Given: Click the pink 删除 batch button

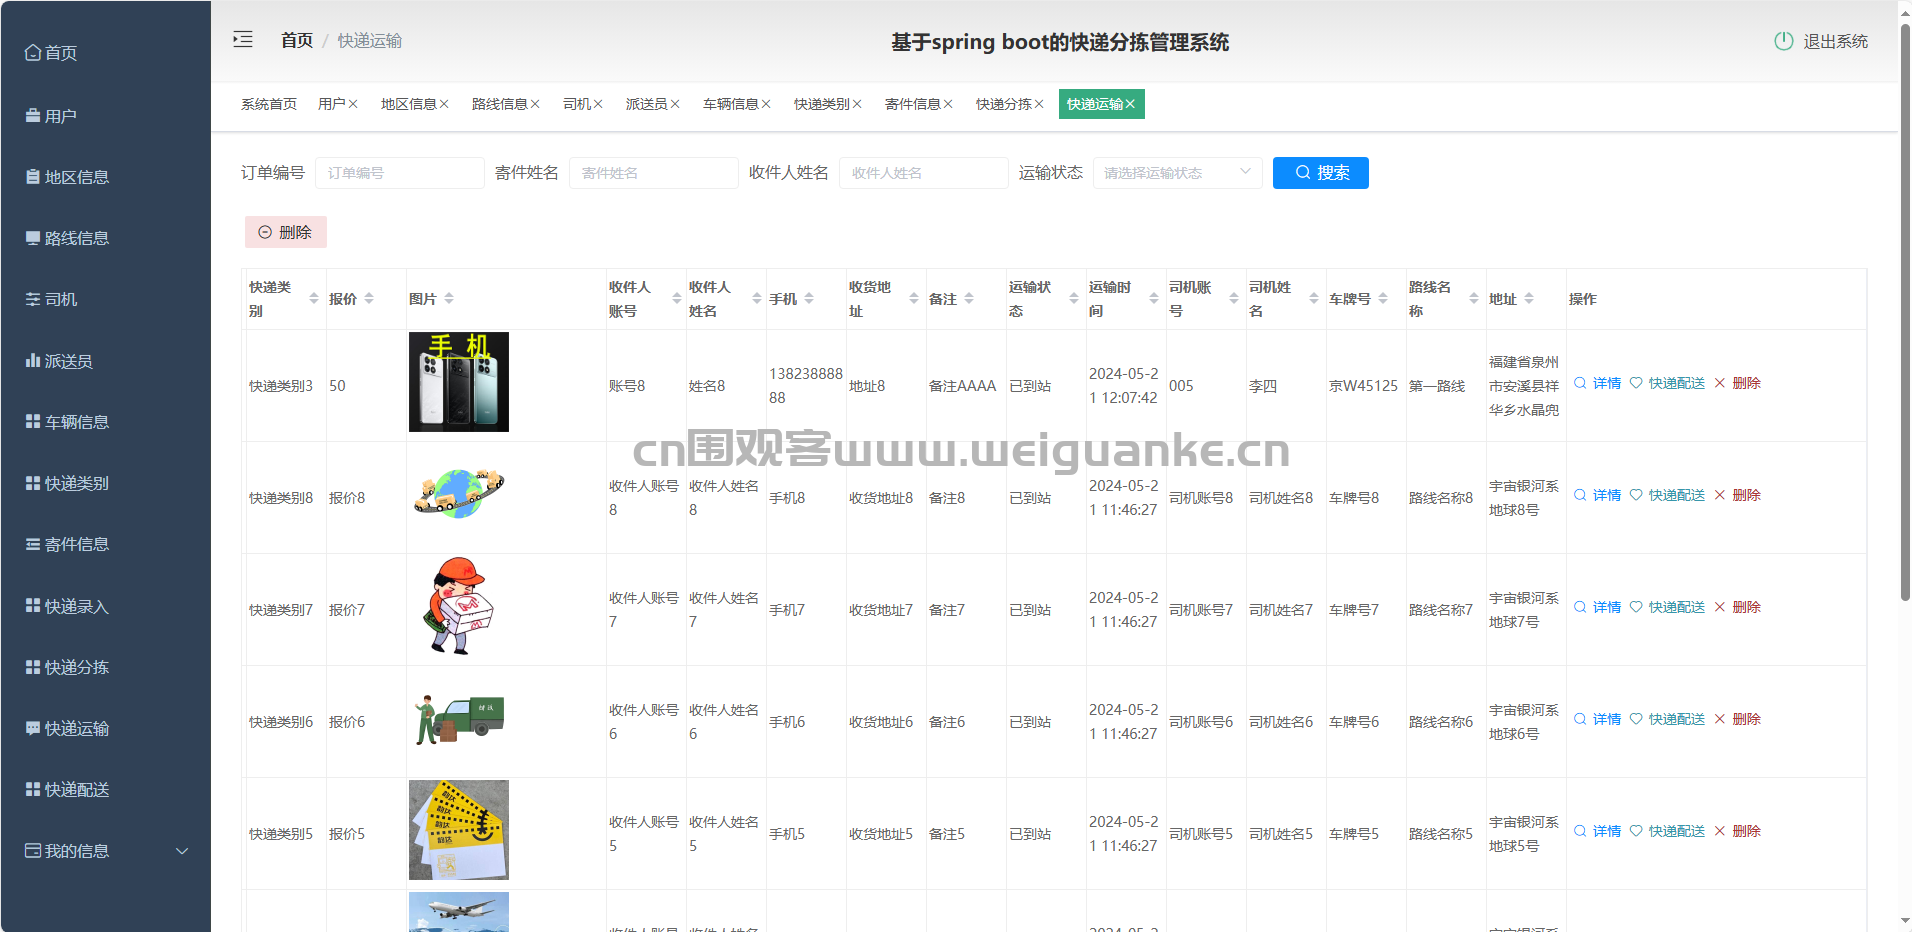Looking at the screenshot, I should click(x=286, y=232).
